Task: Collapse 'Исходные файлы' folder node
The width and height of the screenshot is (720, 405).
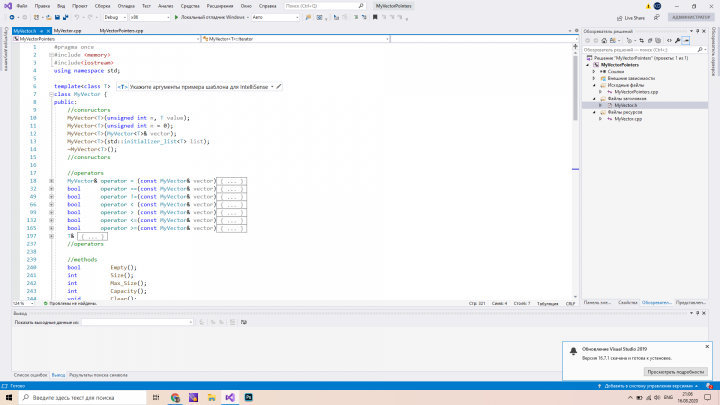Action: tap(594, 85)
